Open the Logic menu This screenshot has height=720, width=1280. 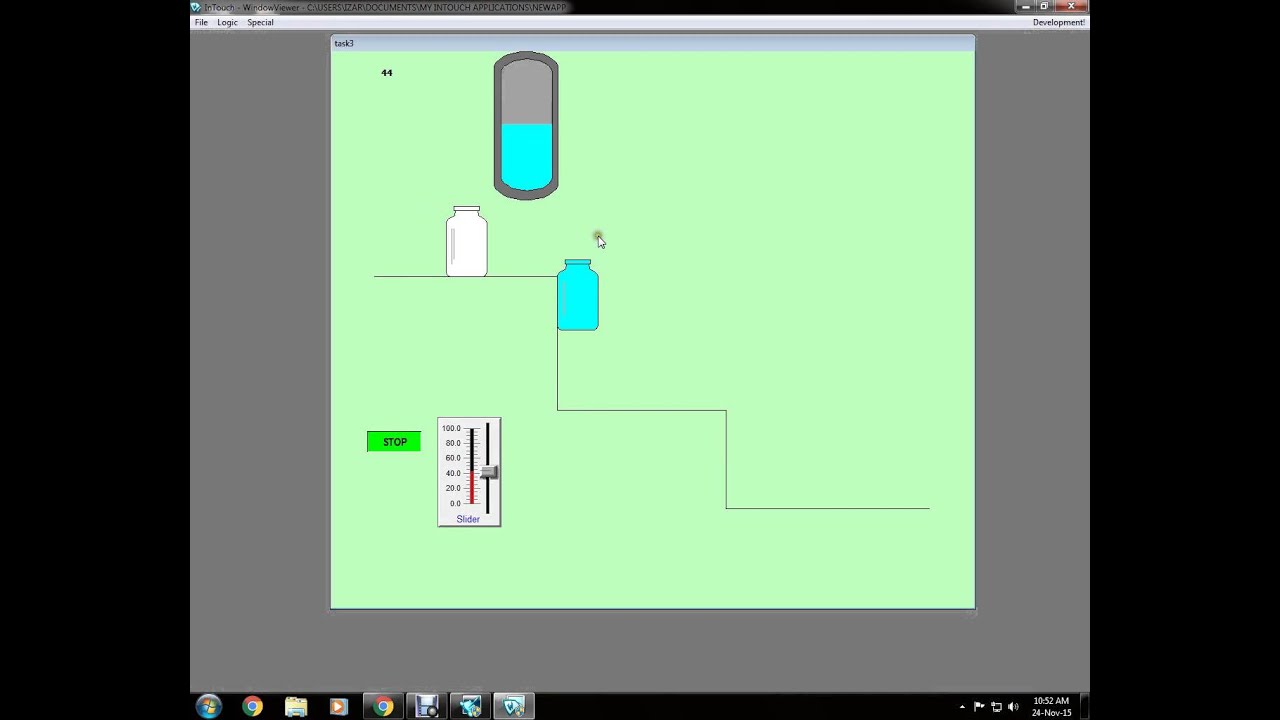pos(227,22)
